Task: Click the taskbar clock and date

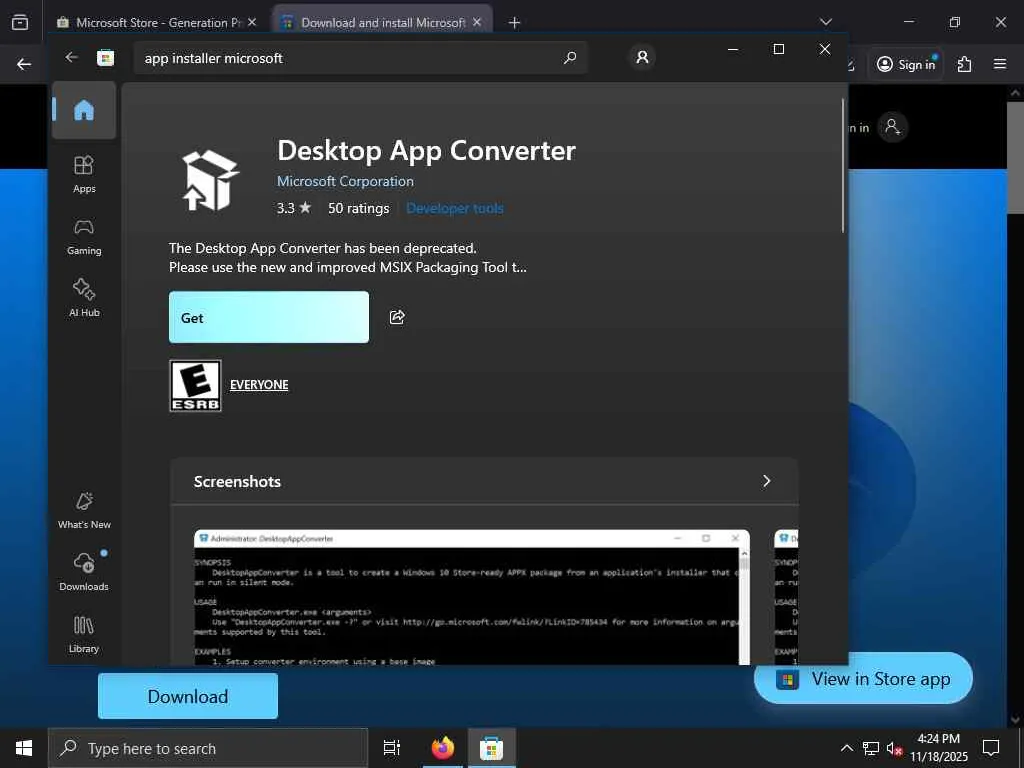Action: pos(938,748)
